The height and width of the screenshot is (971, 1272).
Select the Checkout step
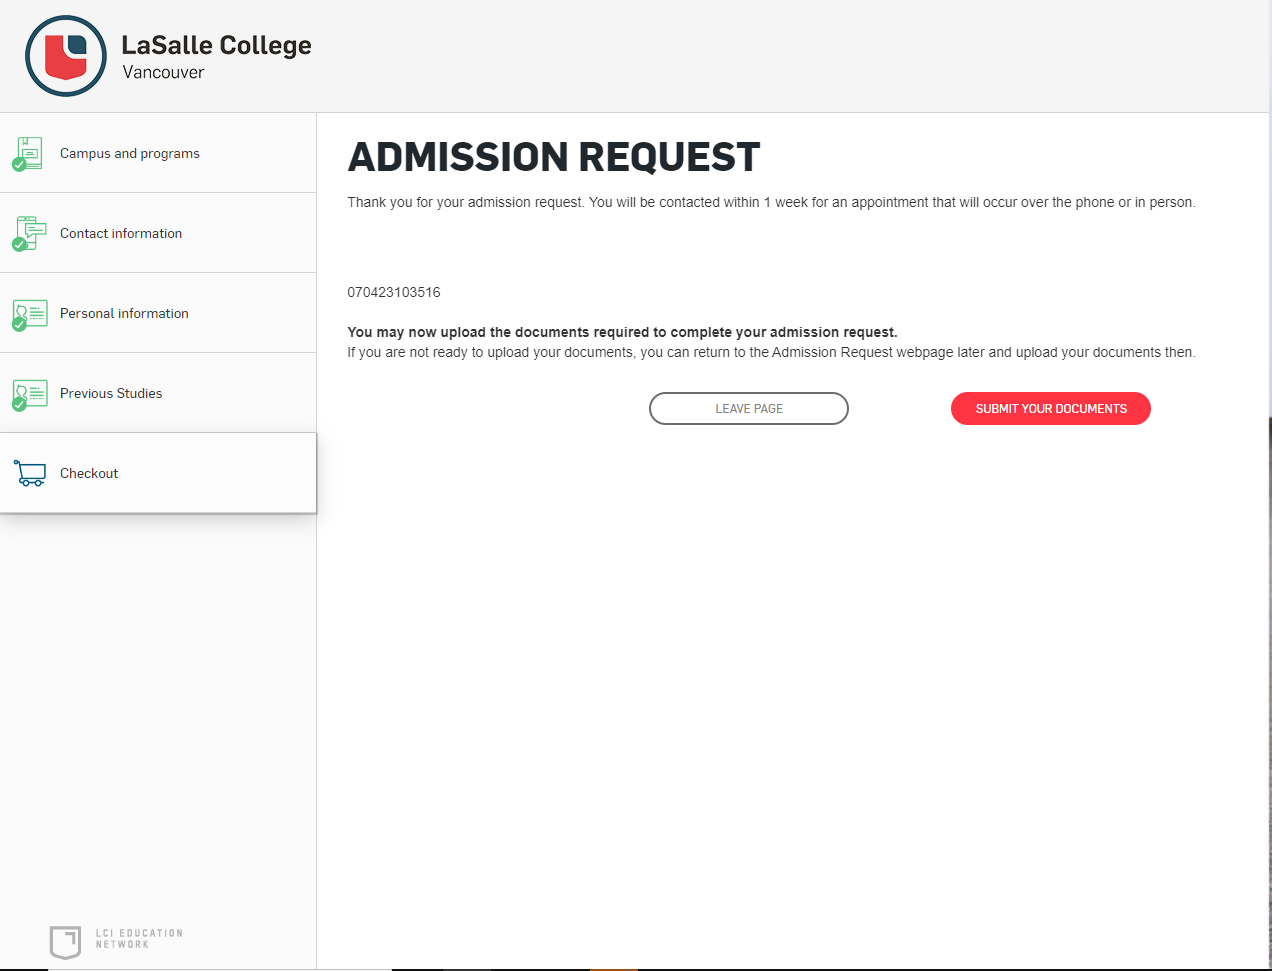pyautogui.click(x=158, y=473)
